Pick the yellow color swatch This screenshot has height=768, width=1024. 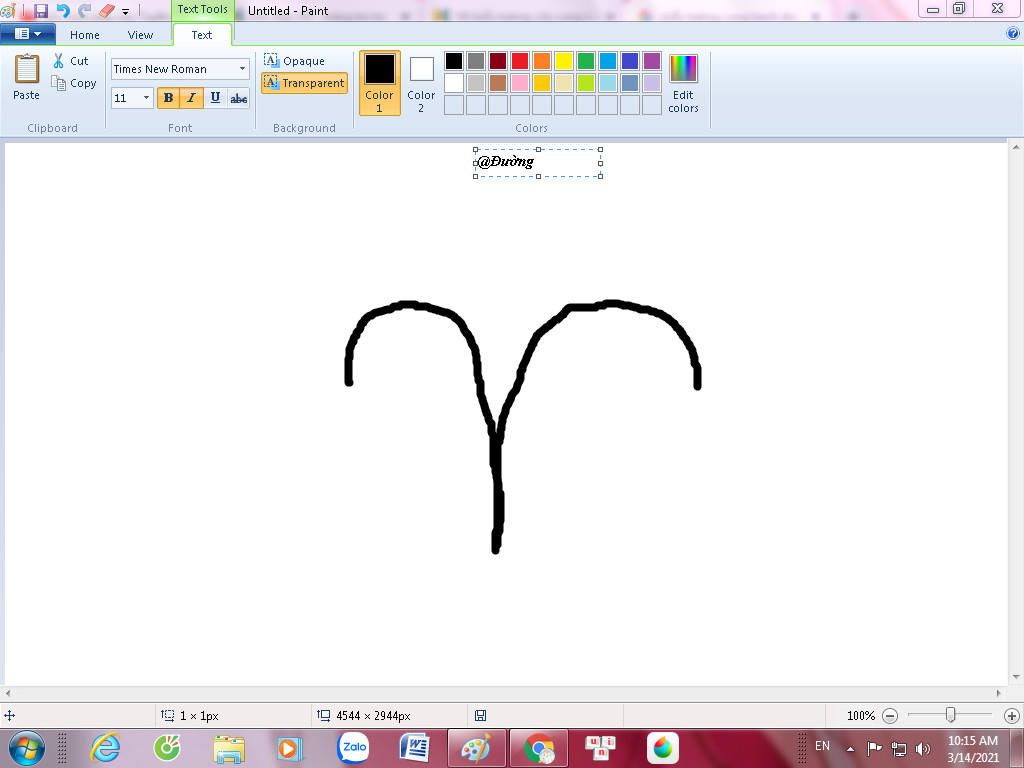tap(564, 61)
